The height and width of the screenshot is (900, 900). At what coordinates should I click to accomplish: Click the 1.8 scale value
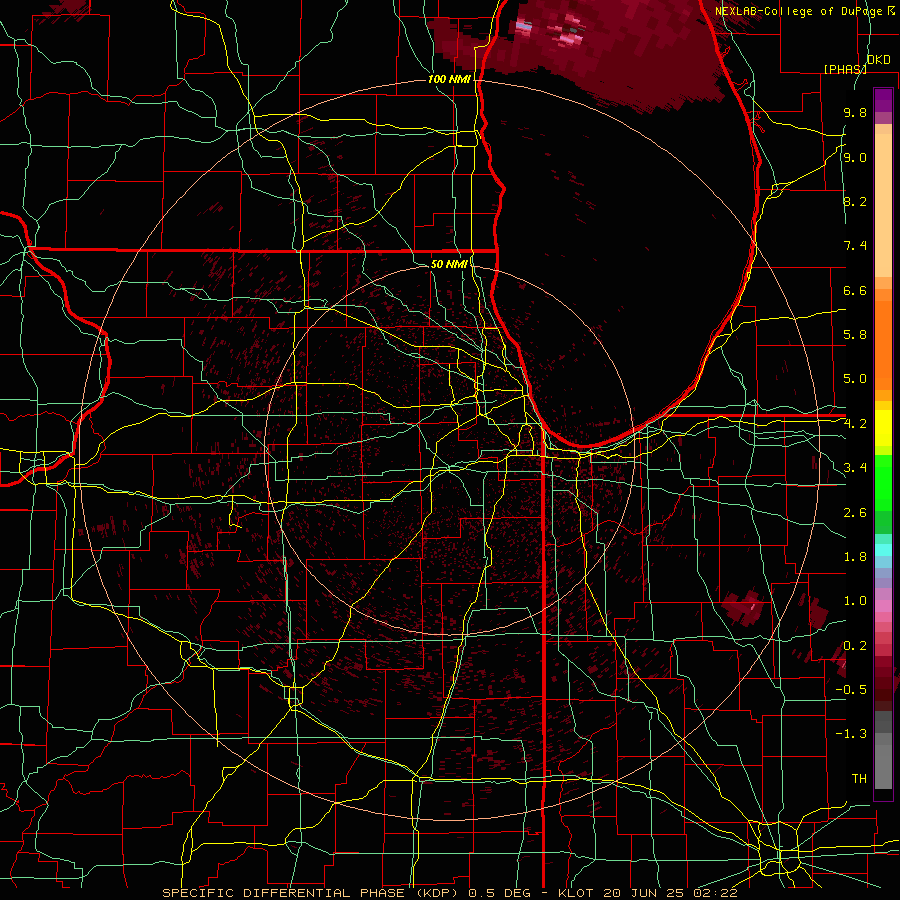[855, 557]
